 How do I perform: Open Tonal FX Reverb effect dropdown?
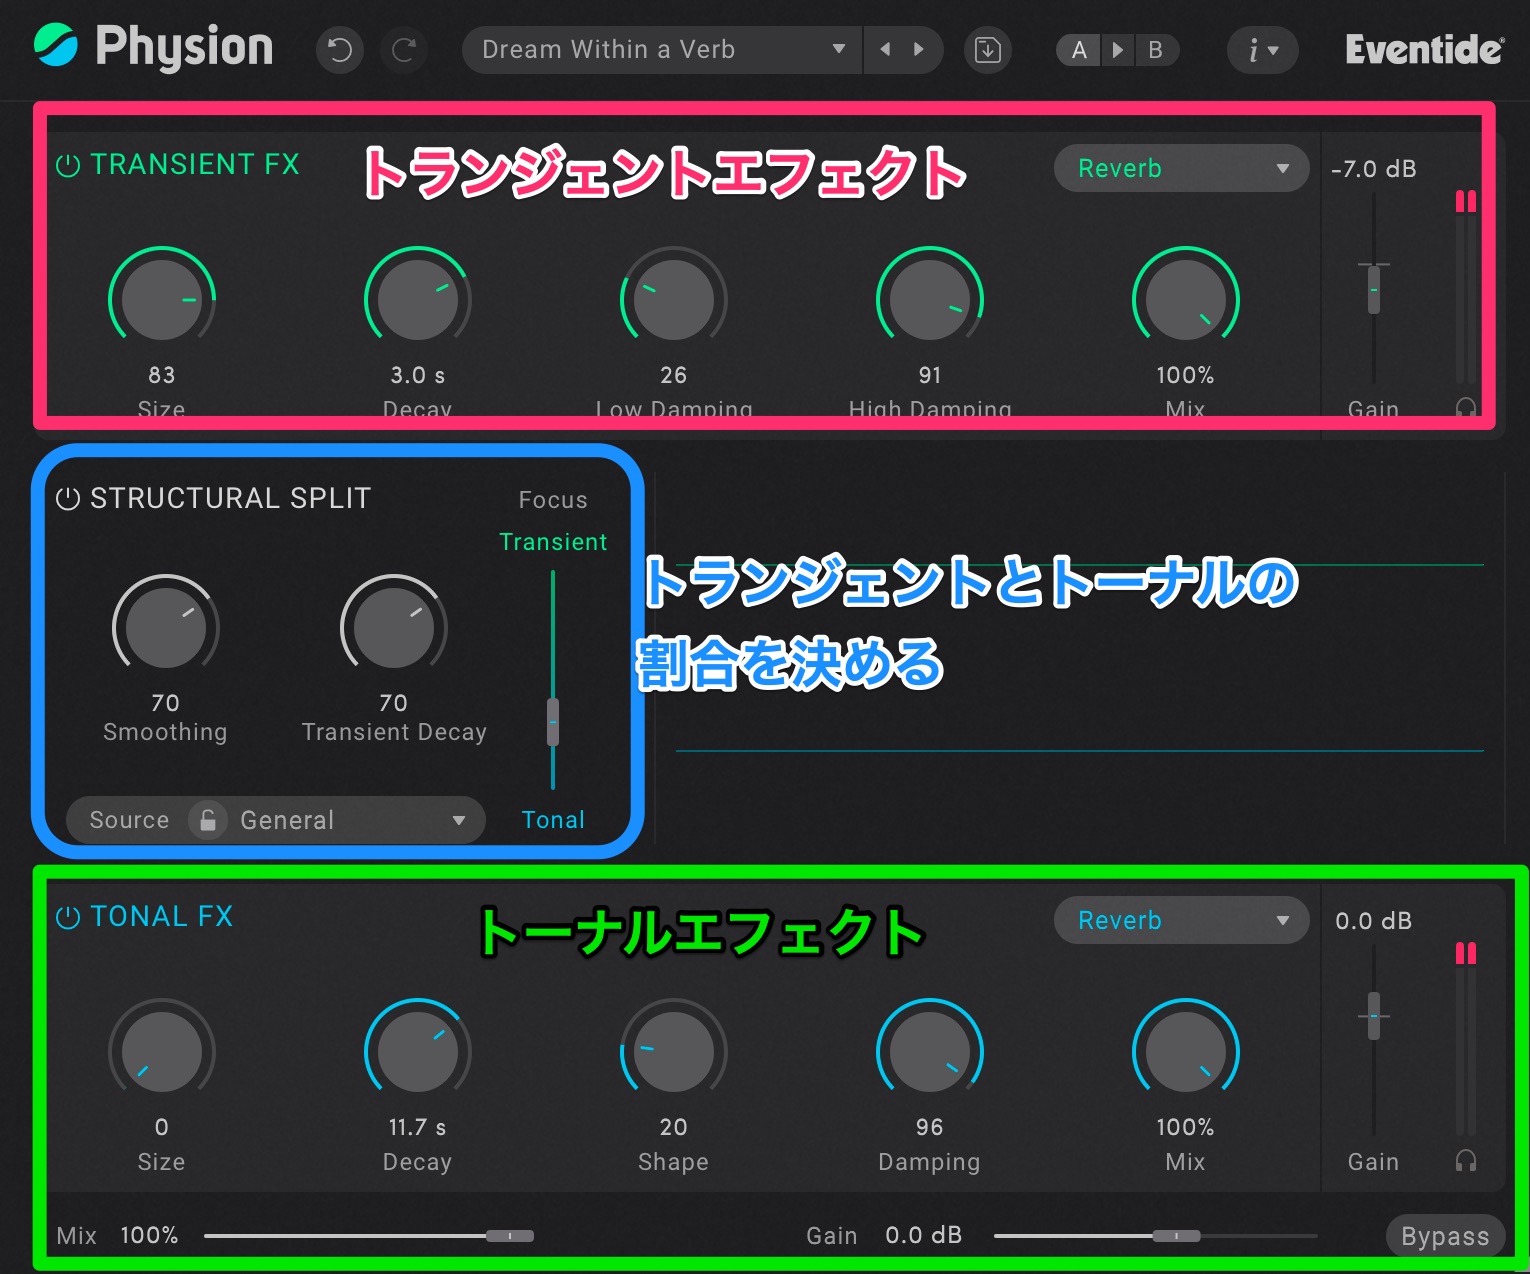click(1180, 921)
